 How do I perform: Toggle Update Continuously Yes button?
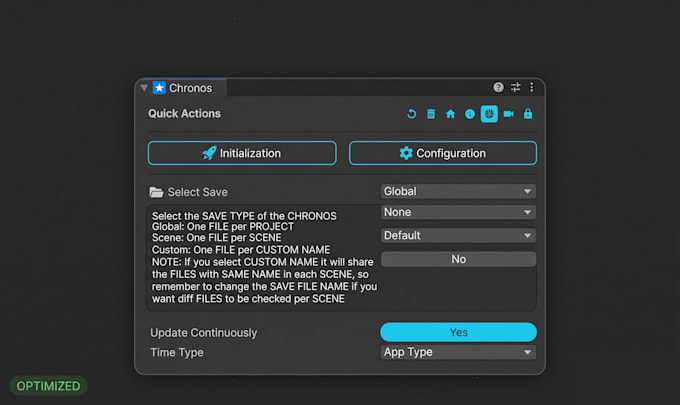click(458, 332)
